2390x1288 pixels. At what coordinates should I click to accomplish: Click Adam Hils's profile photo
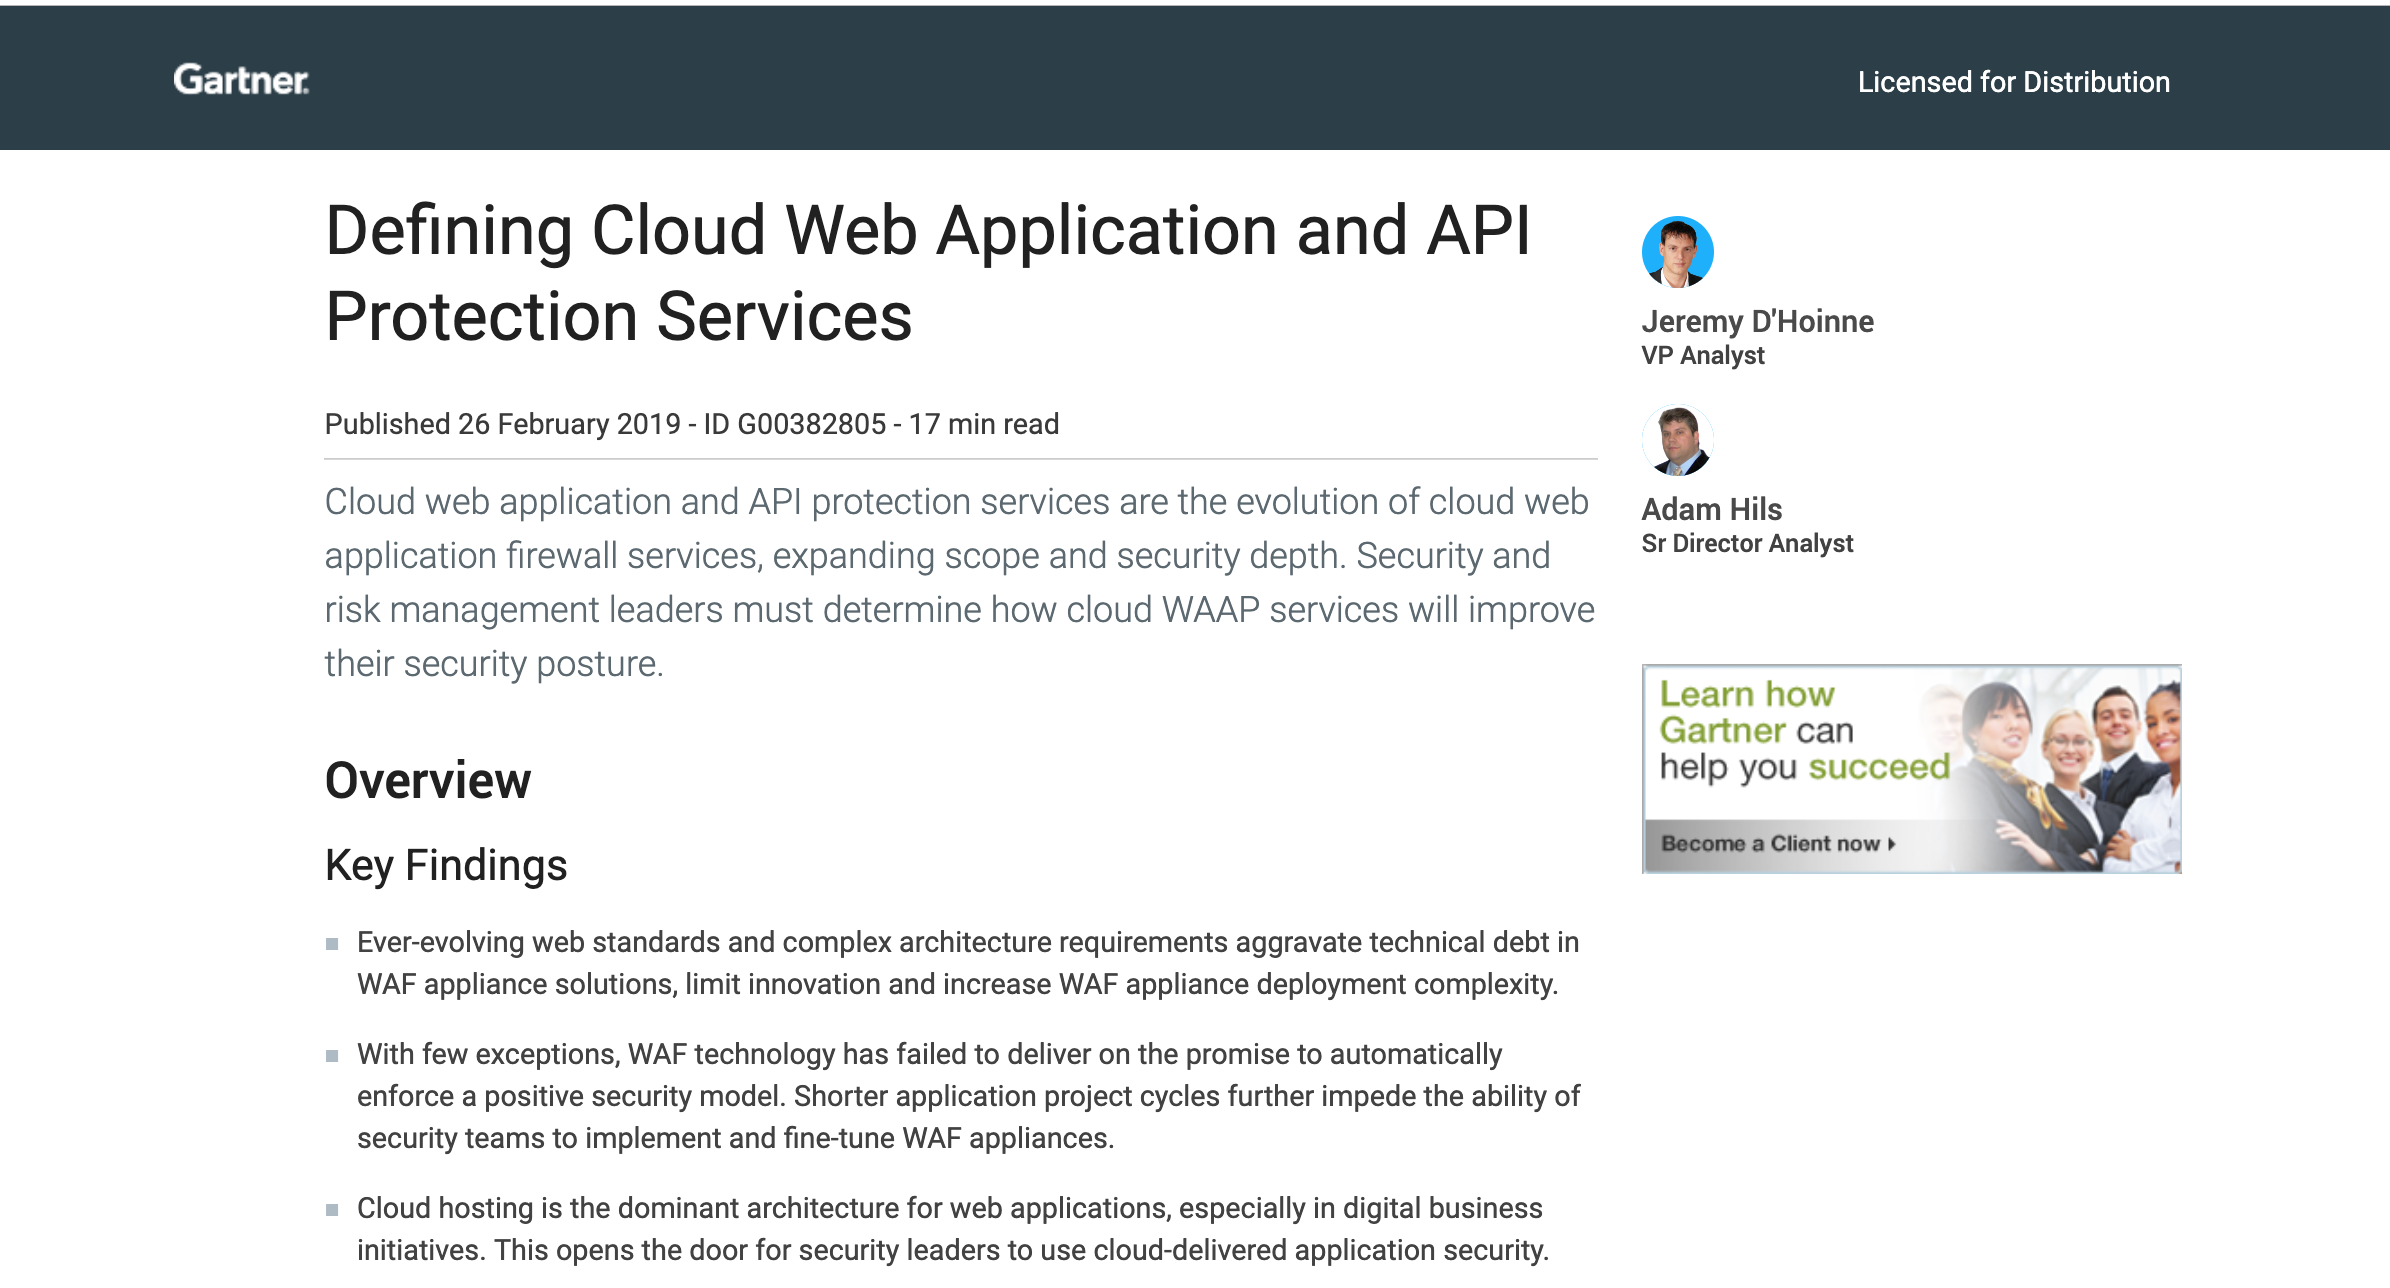point(1677,440)
